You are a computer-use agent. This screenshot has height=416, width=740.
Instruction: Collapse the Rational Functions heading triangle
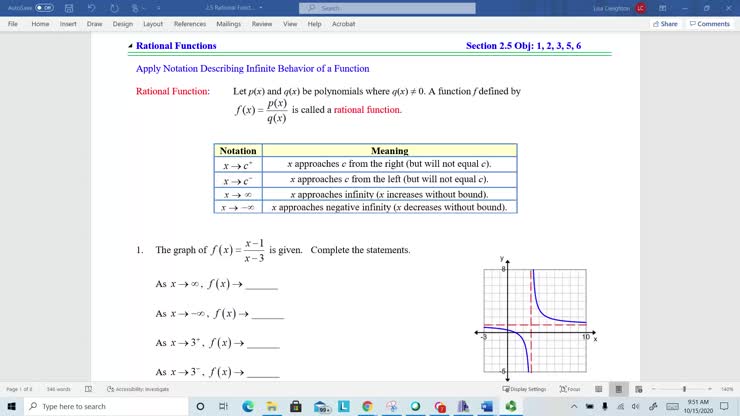click(x=130, y=46)
